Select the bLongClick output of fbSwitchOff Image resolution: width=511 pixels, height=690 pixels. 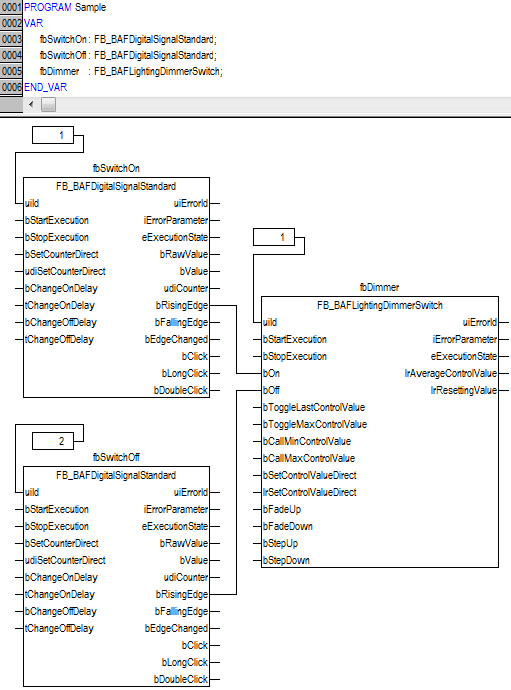click(185, 663)
